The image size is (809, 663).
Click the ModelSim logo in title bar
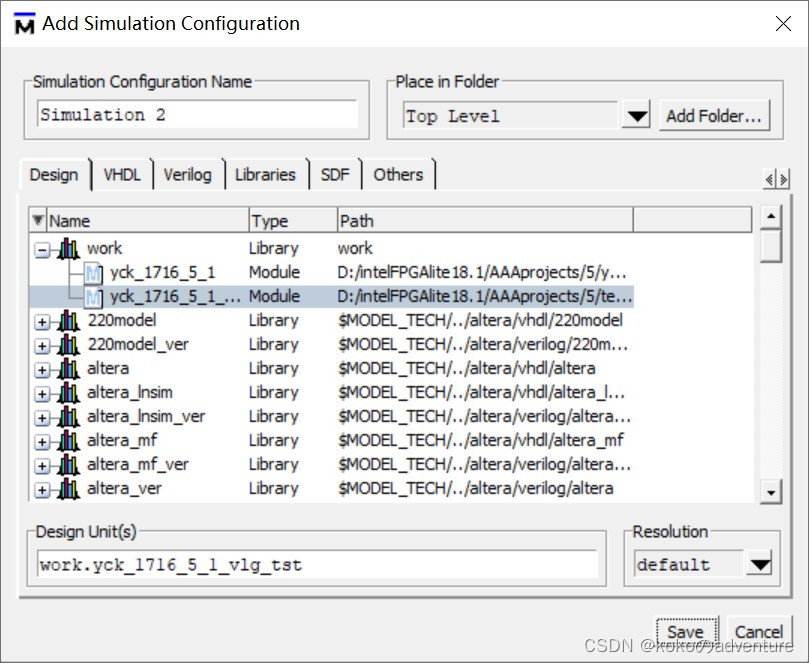24,24
